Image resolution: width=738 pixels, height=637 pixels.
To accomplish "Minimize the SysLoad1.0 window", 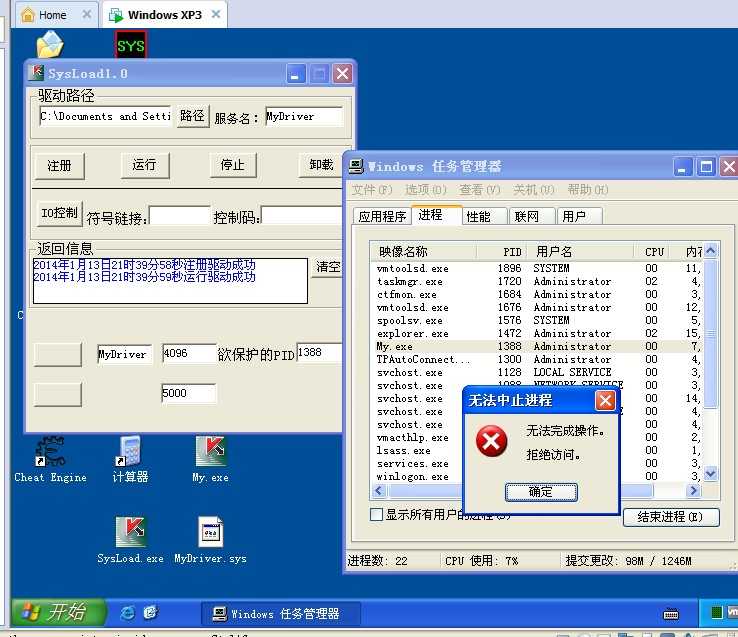I will tap(296, 74).
